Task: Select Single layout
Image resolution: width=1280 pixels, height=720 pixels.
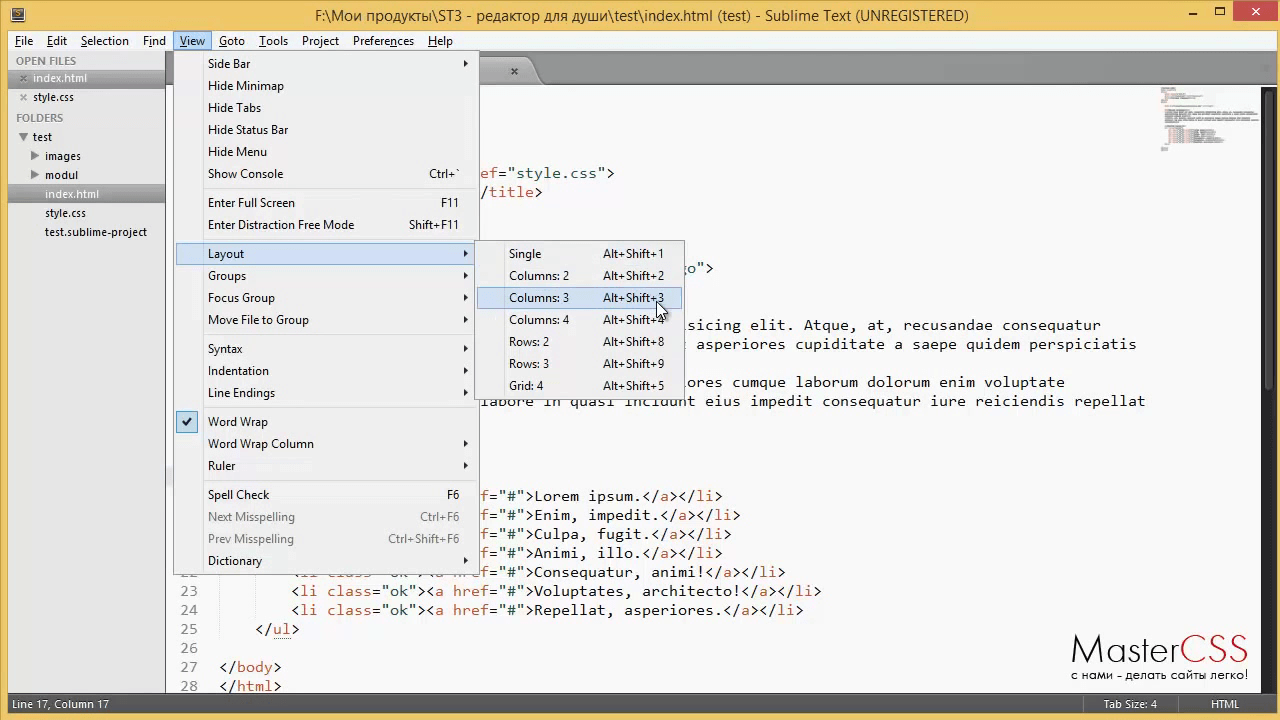Action: [579, 254]
